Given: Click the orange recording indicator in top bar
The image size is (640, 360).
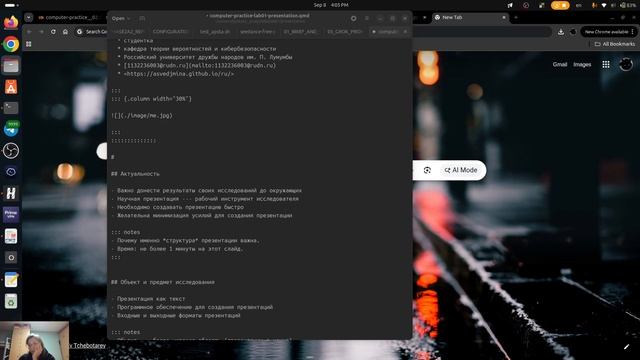Looking at the screenshot, I should pyautogui.click(x=560, y=5).
